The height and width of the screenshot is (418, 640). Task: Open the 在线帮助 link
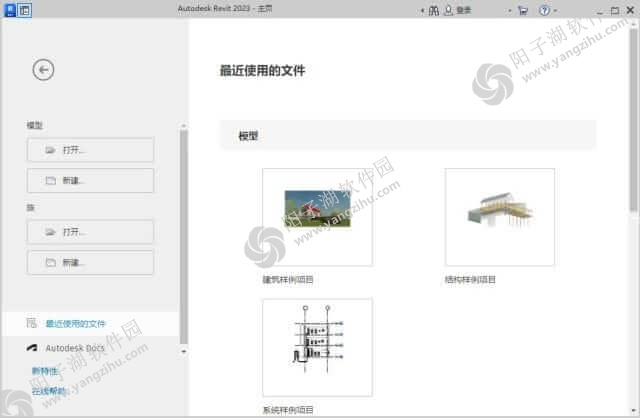pos(49,391)
